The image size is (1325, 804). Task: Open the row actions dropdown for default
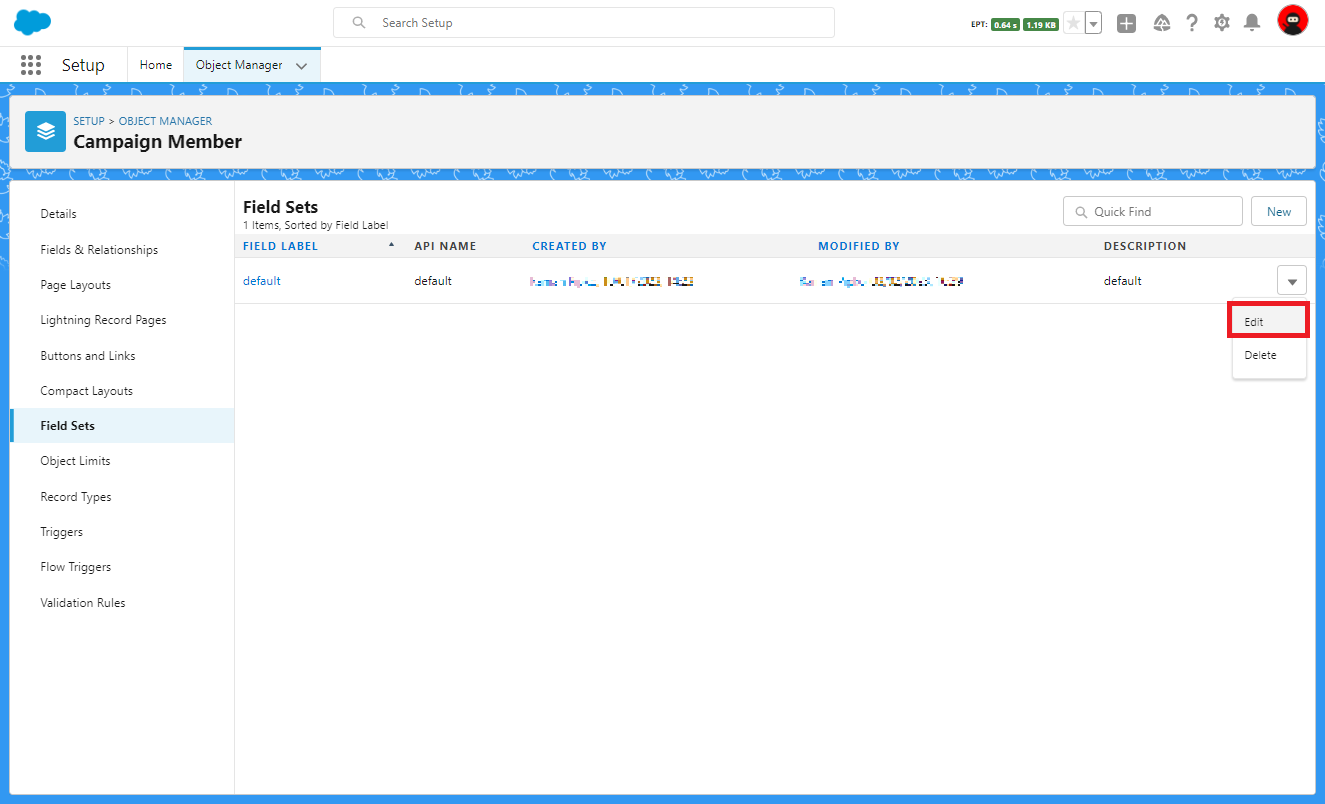pos(1292,280)
